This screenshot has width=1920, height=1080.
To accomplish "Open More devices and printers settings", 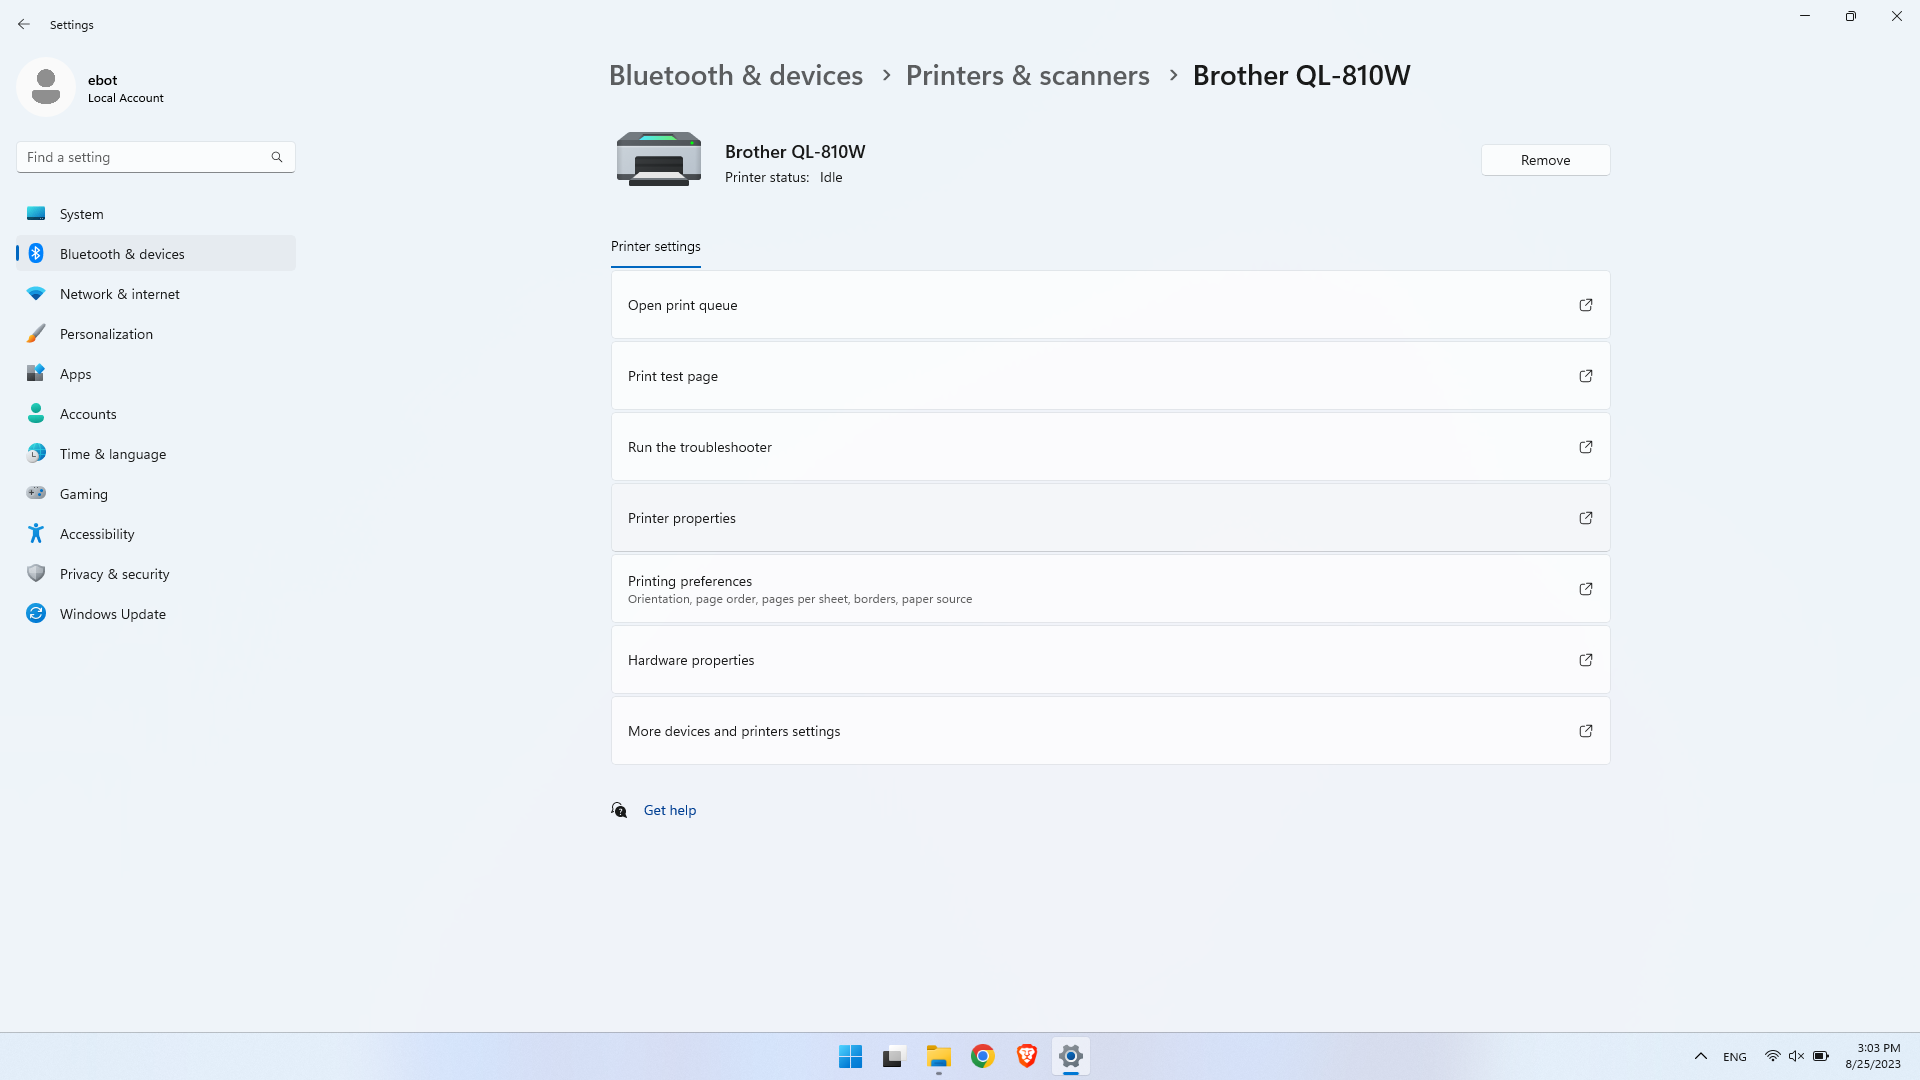I will pyautogui.click(x=1110, y=731).
